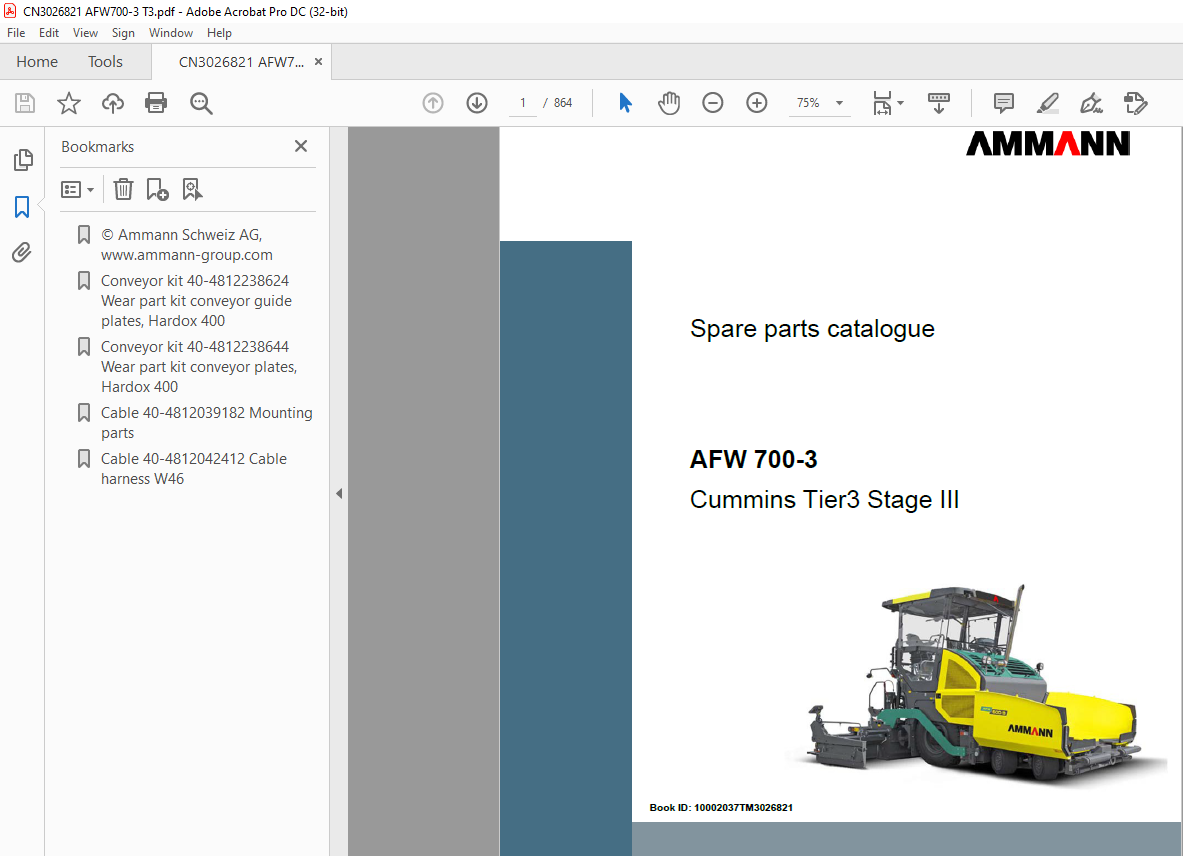The width and height of the screenshot is (1183, 856).
Task: Open bookmark Cable 40-4812042412 Cable harness W46
Action: click(x=194, y=469)
